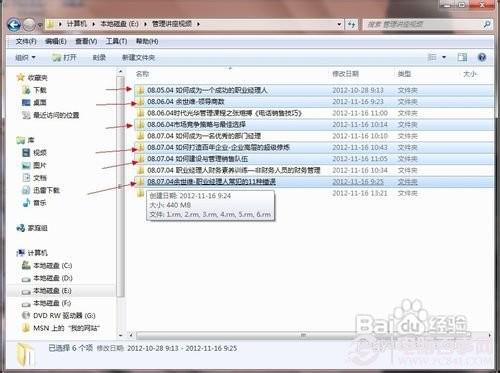Click the 修改日期 column header
500x373 pixels.
(x=346, y=74)
